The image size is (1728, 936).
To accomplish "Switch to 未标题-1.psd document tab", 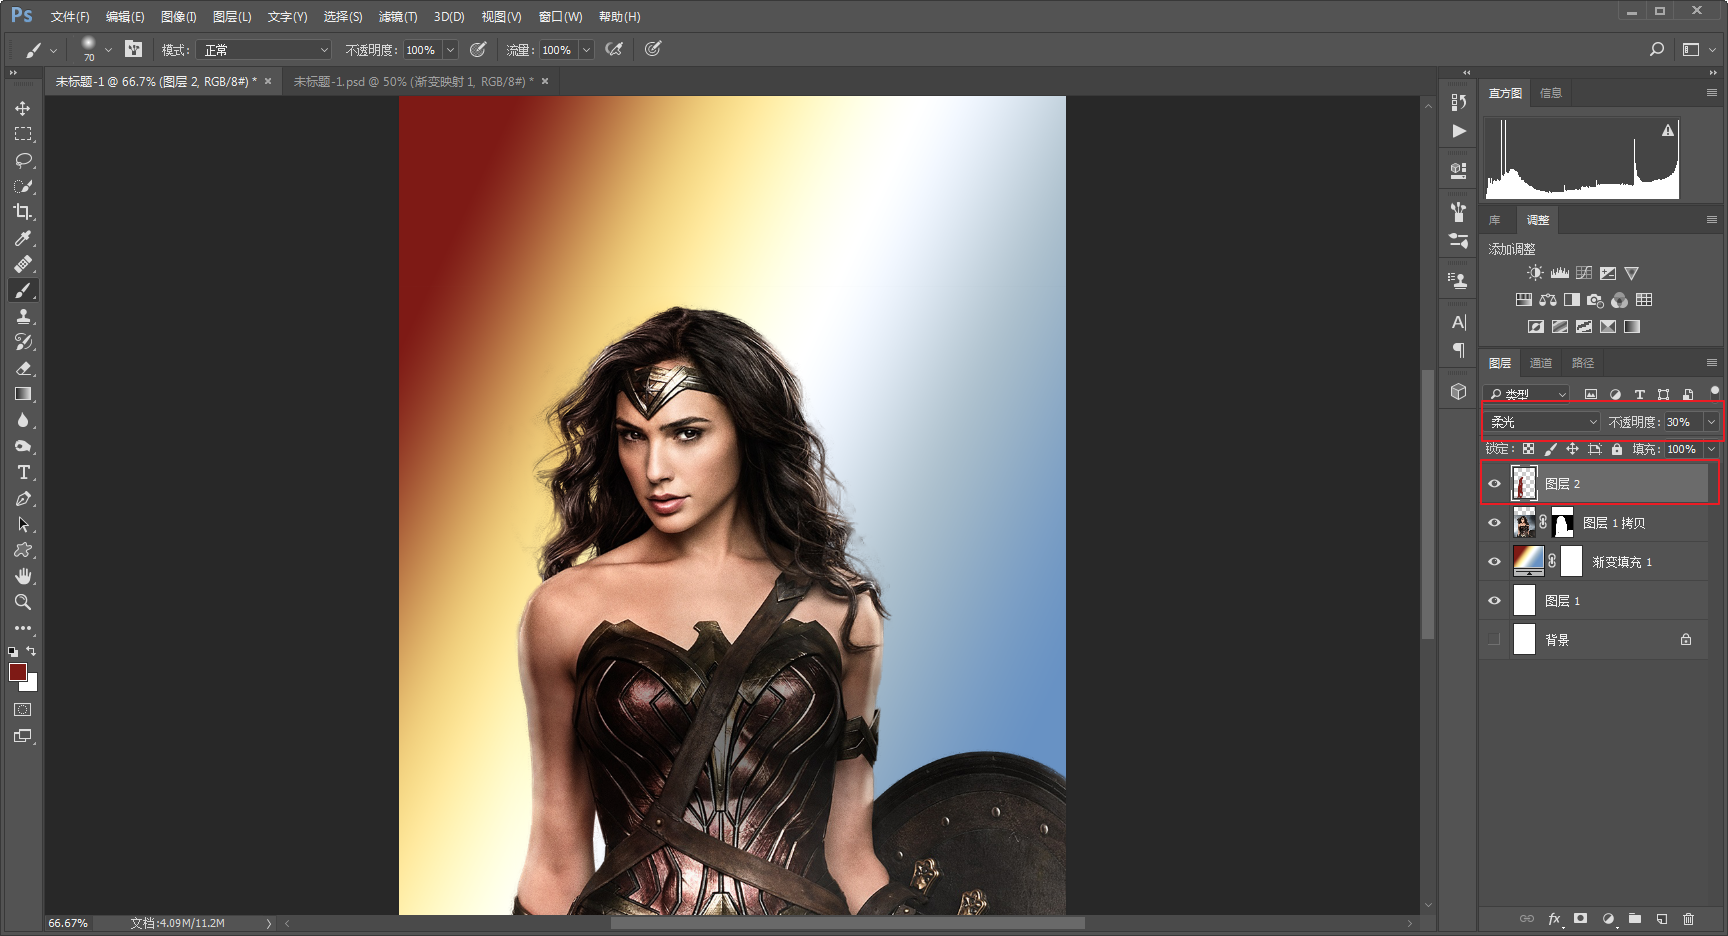I will (414, 82).
